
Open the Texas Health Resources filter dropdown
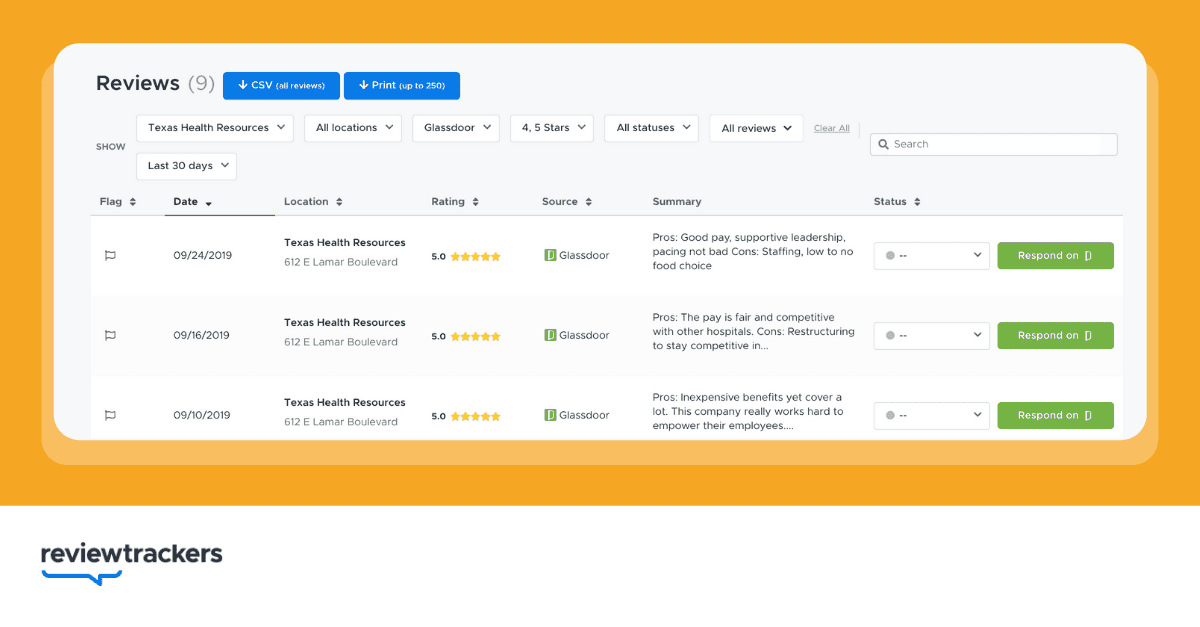[215, 128]
